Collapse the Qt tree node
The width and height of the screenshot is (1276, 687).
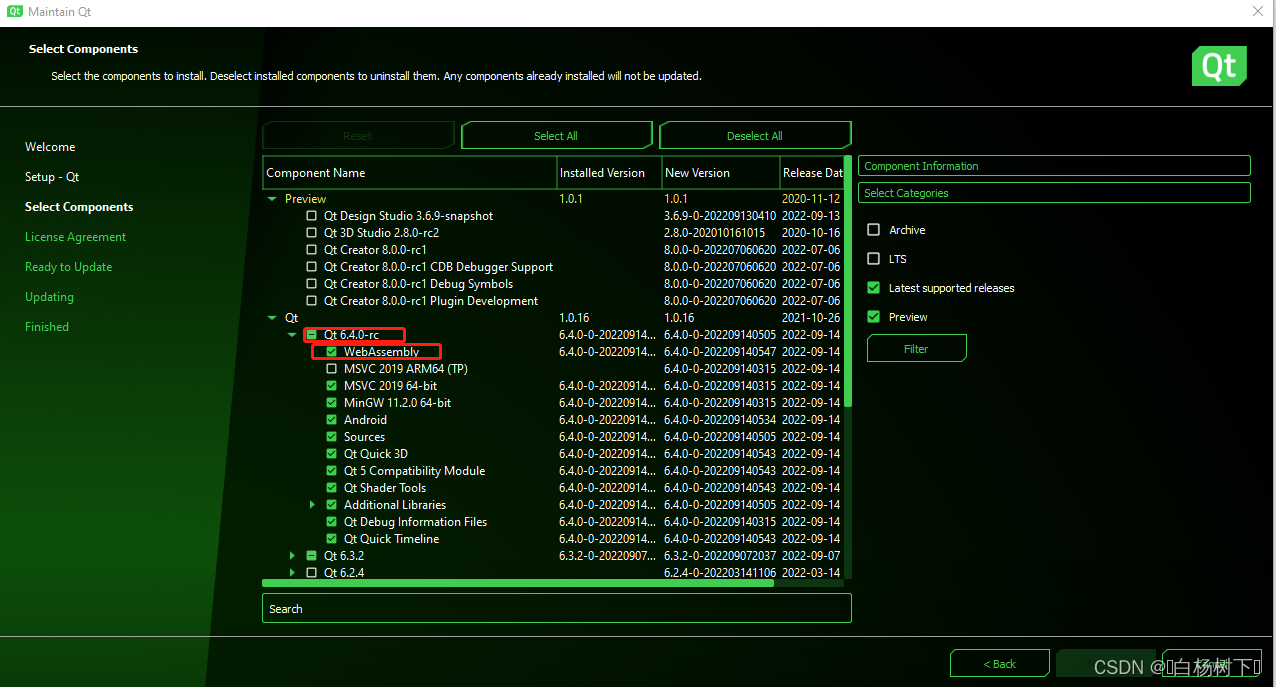click(x=272, y=318)
